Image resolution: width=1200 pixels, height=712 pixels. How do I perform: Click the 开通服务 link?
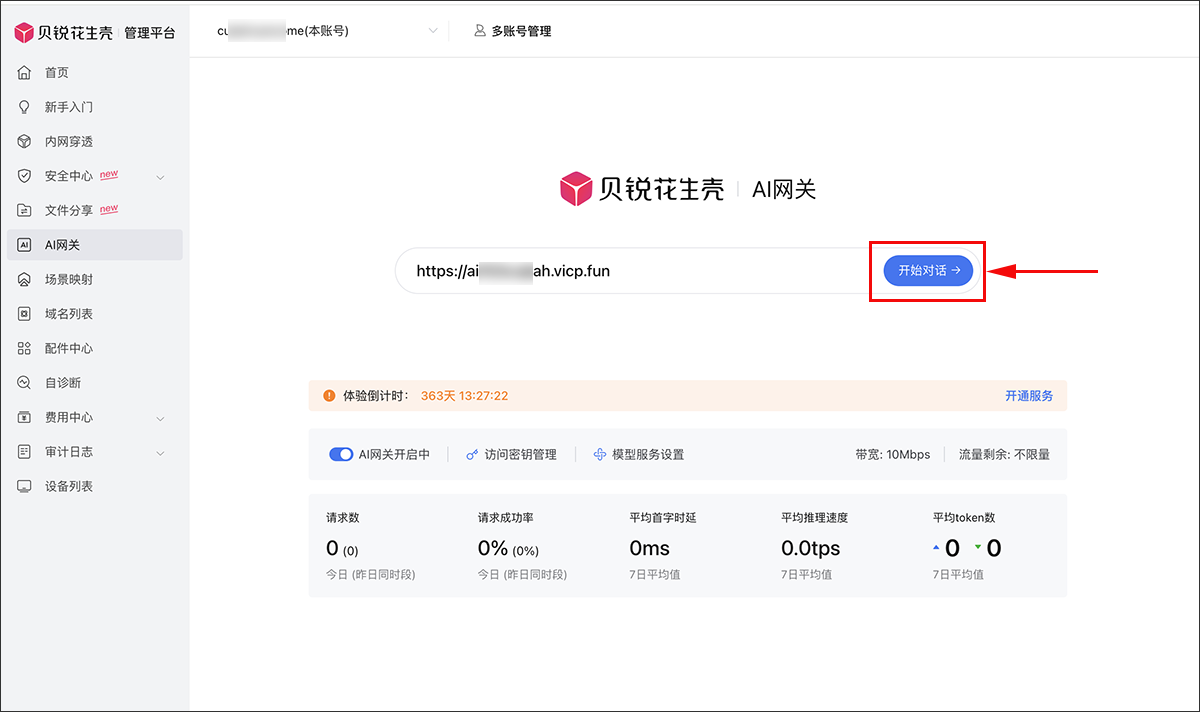click(x=1028, y=396)
